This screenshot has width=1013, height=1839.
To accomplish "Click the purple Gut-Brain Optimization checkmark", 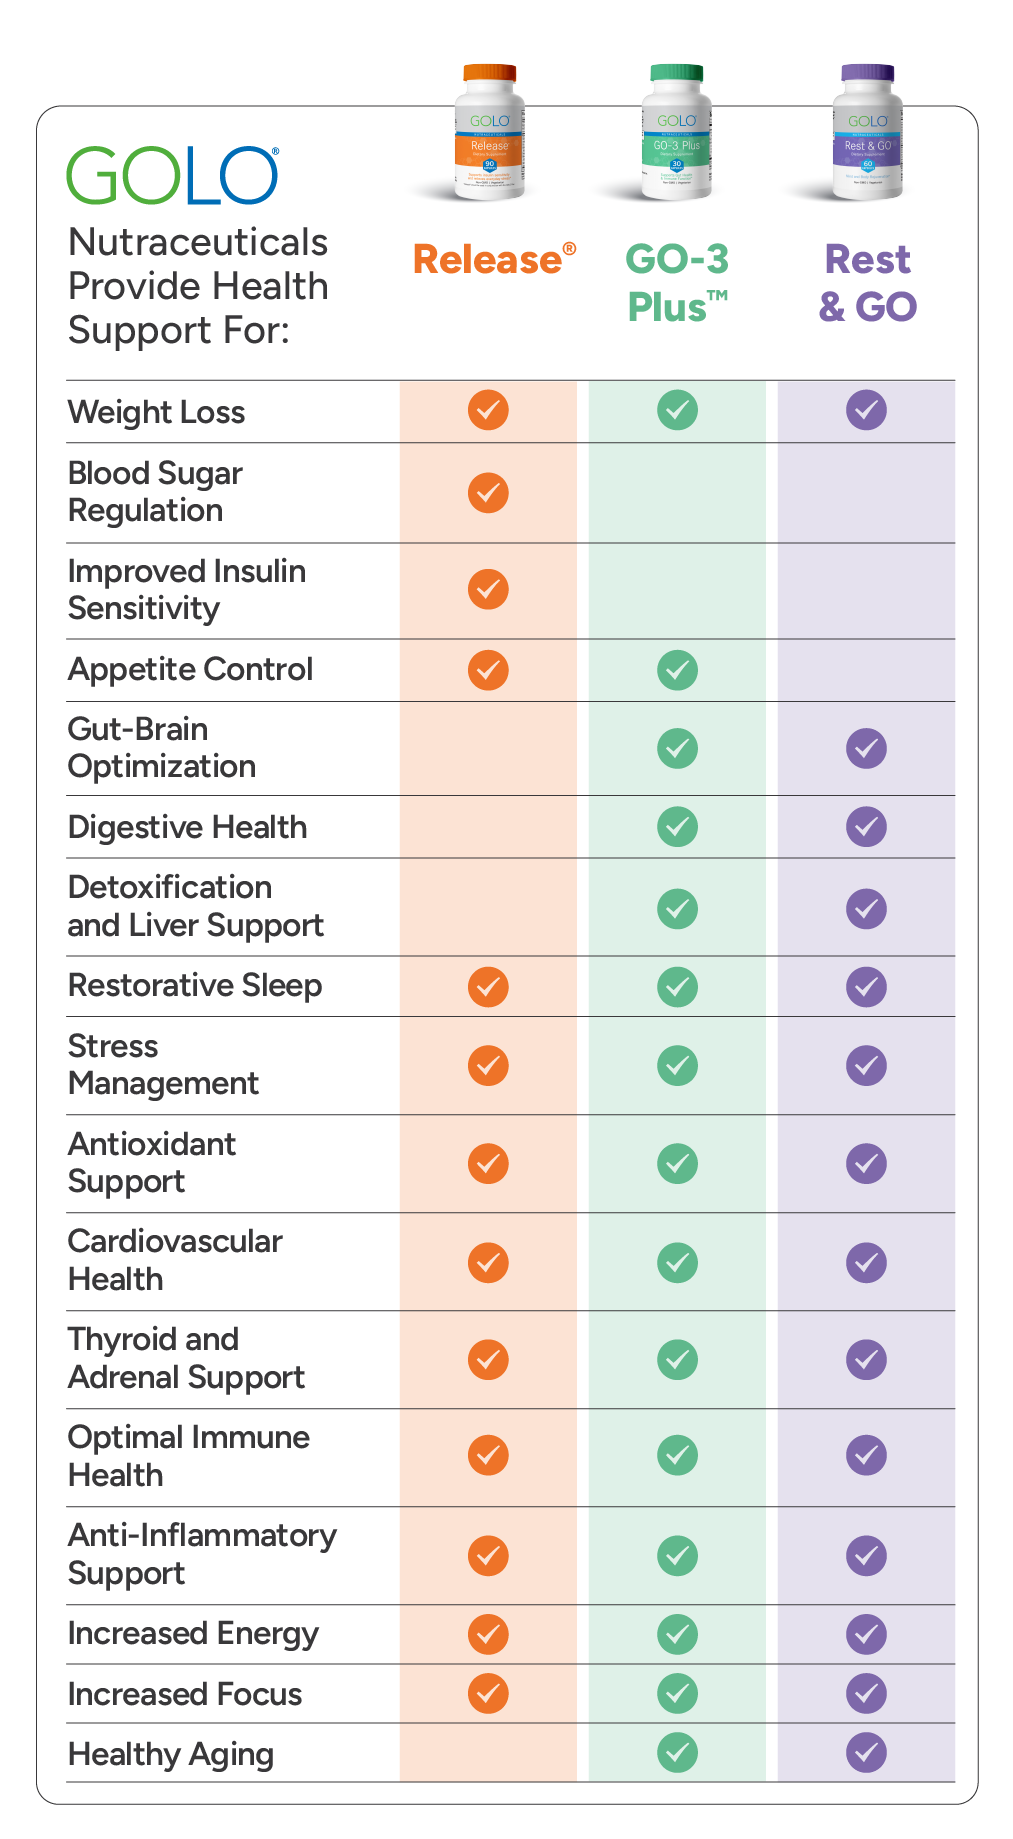I will tap(866, 748).
